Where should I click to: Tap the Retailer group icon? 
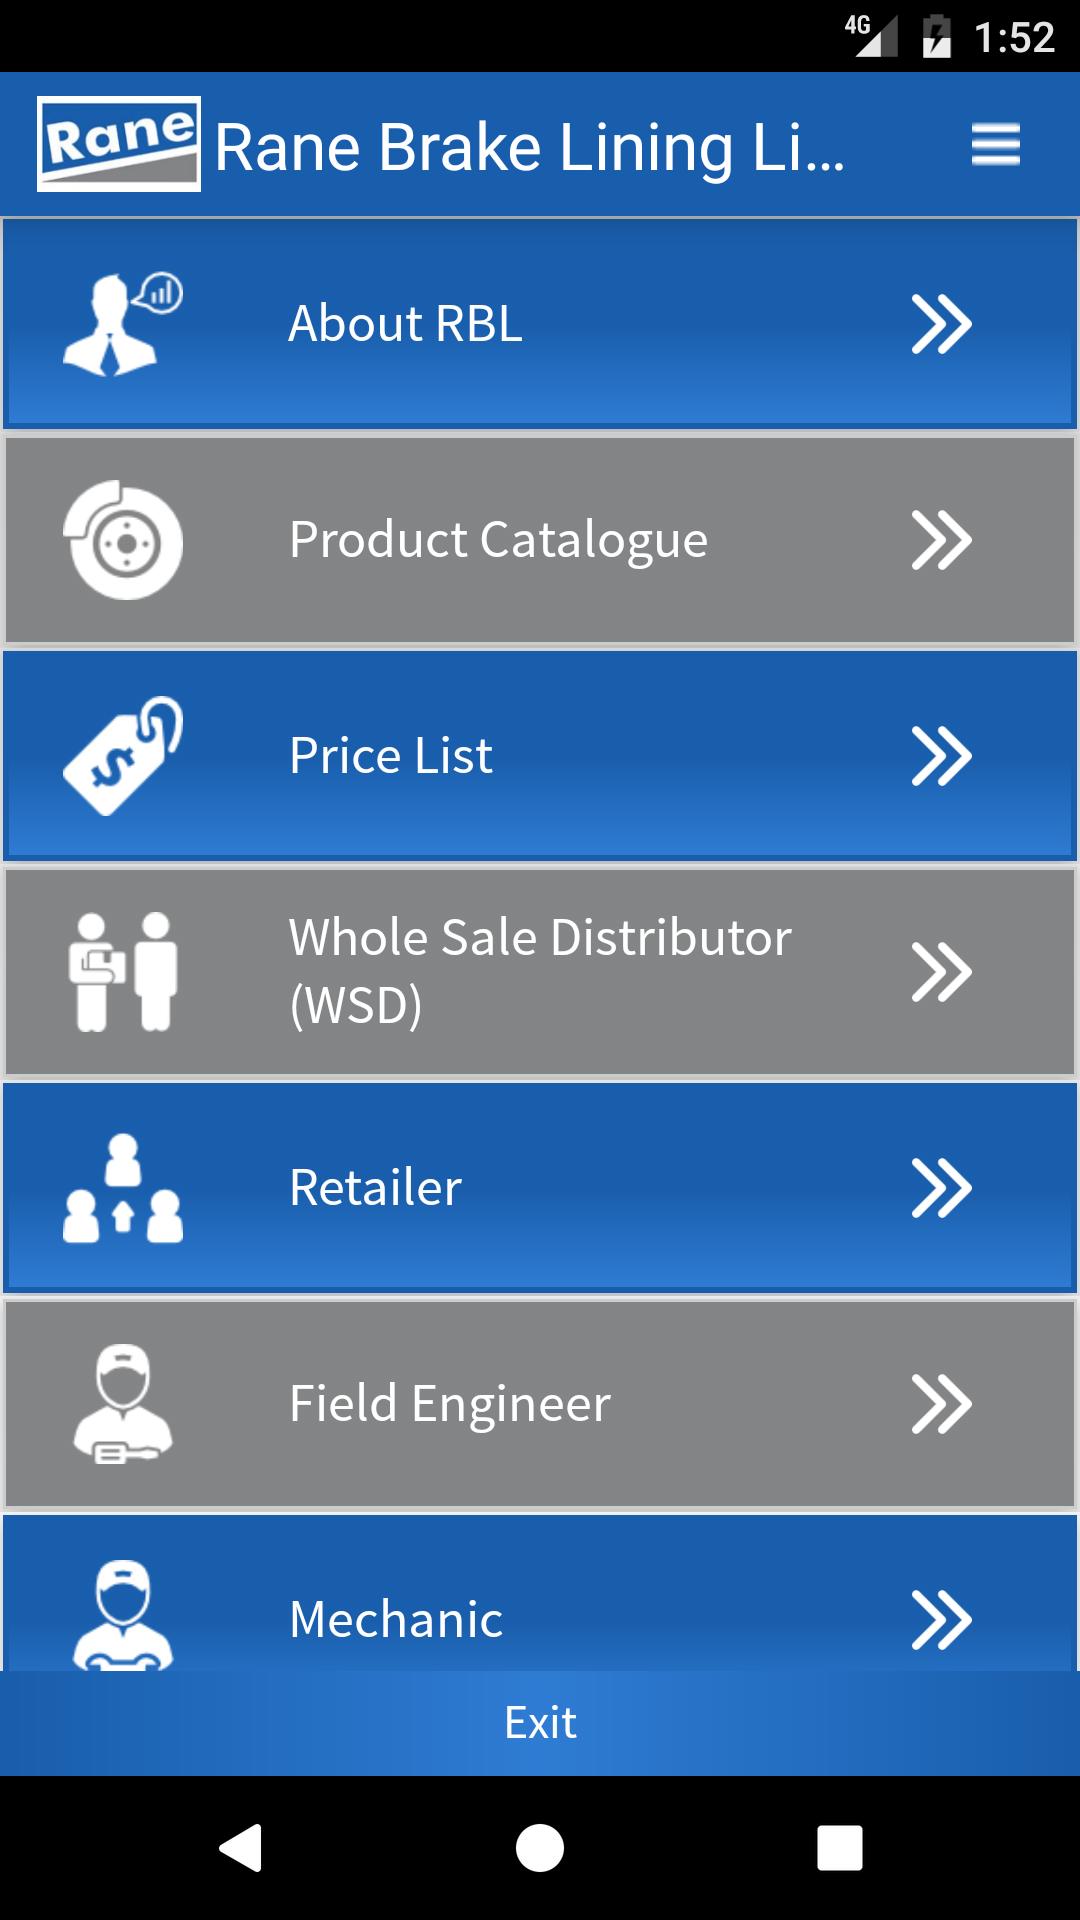pyautogui.click(x=123, y=1188)
